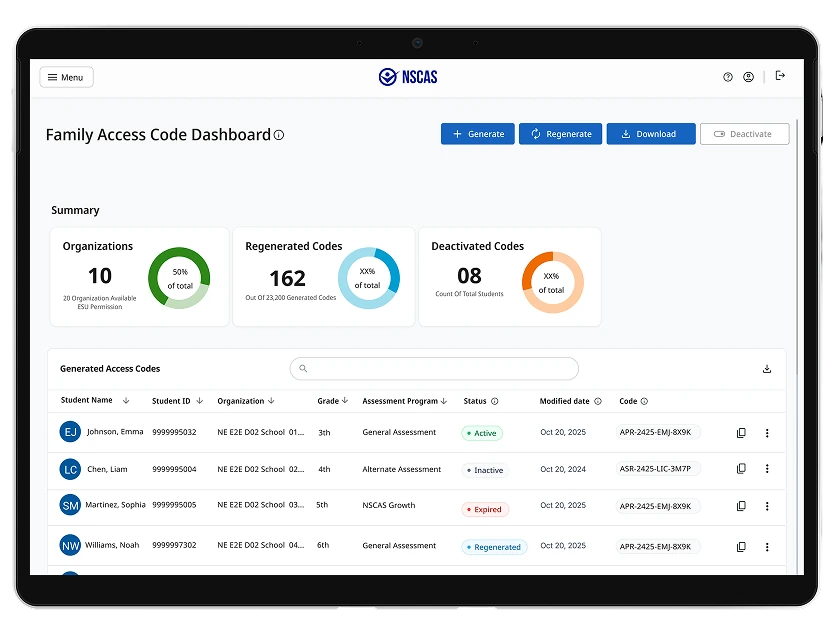
Task: Click the Deactivate button
Action: pos(744,134)
